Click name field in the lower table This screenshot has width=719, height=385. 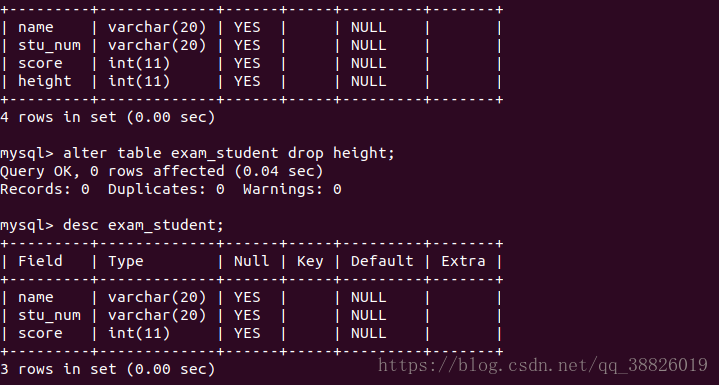click(36, 297)
